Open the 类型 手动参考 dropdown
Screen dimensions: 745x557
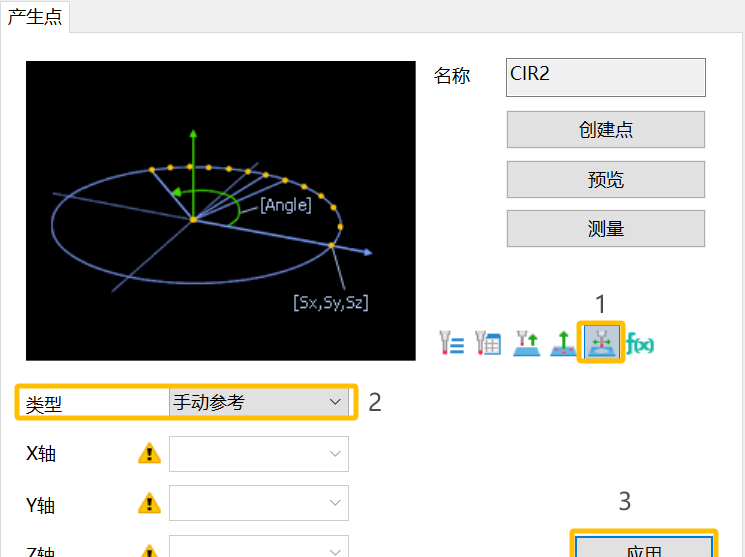[258, 403]
